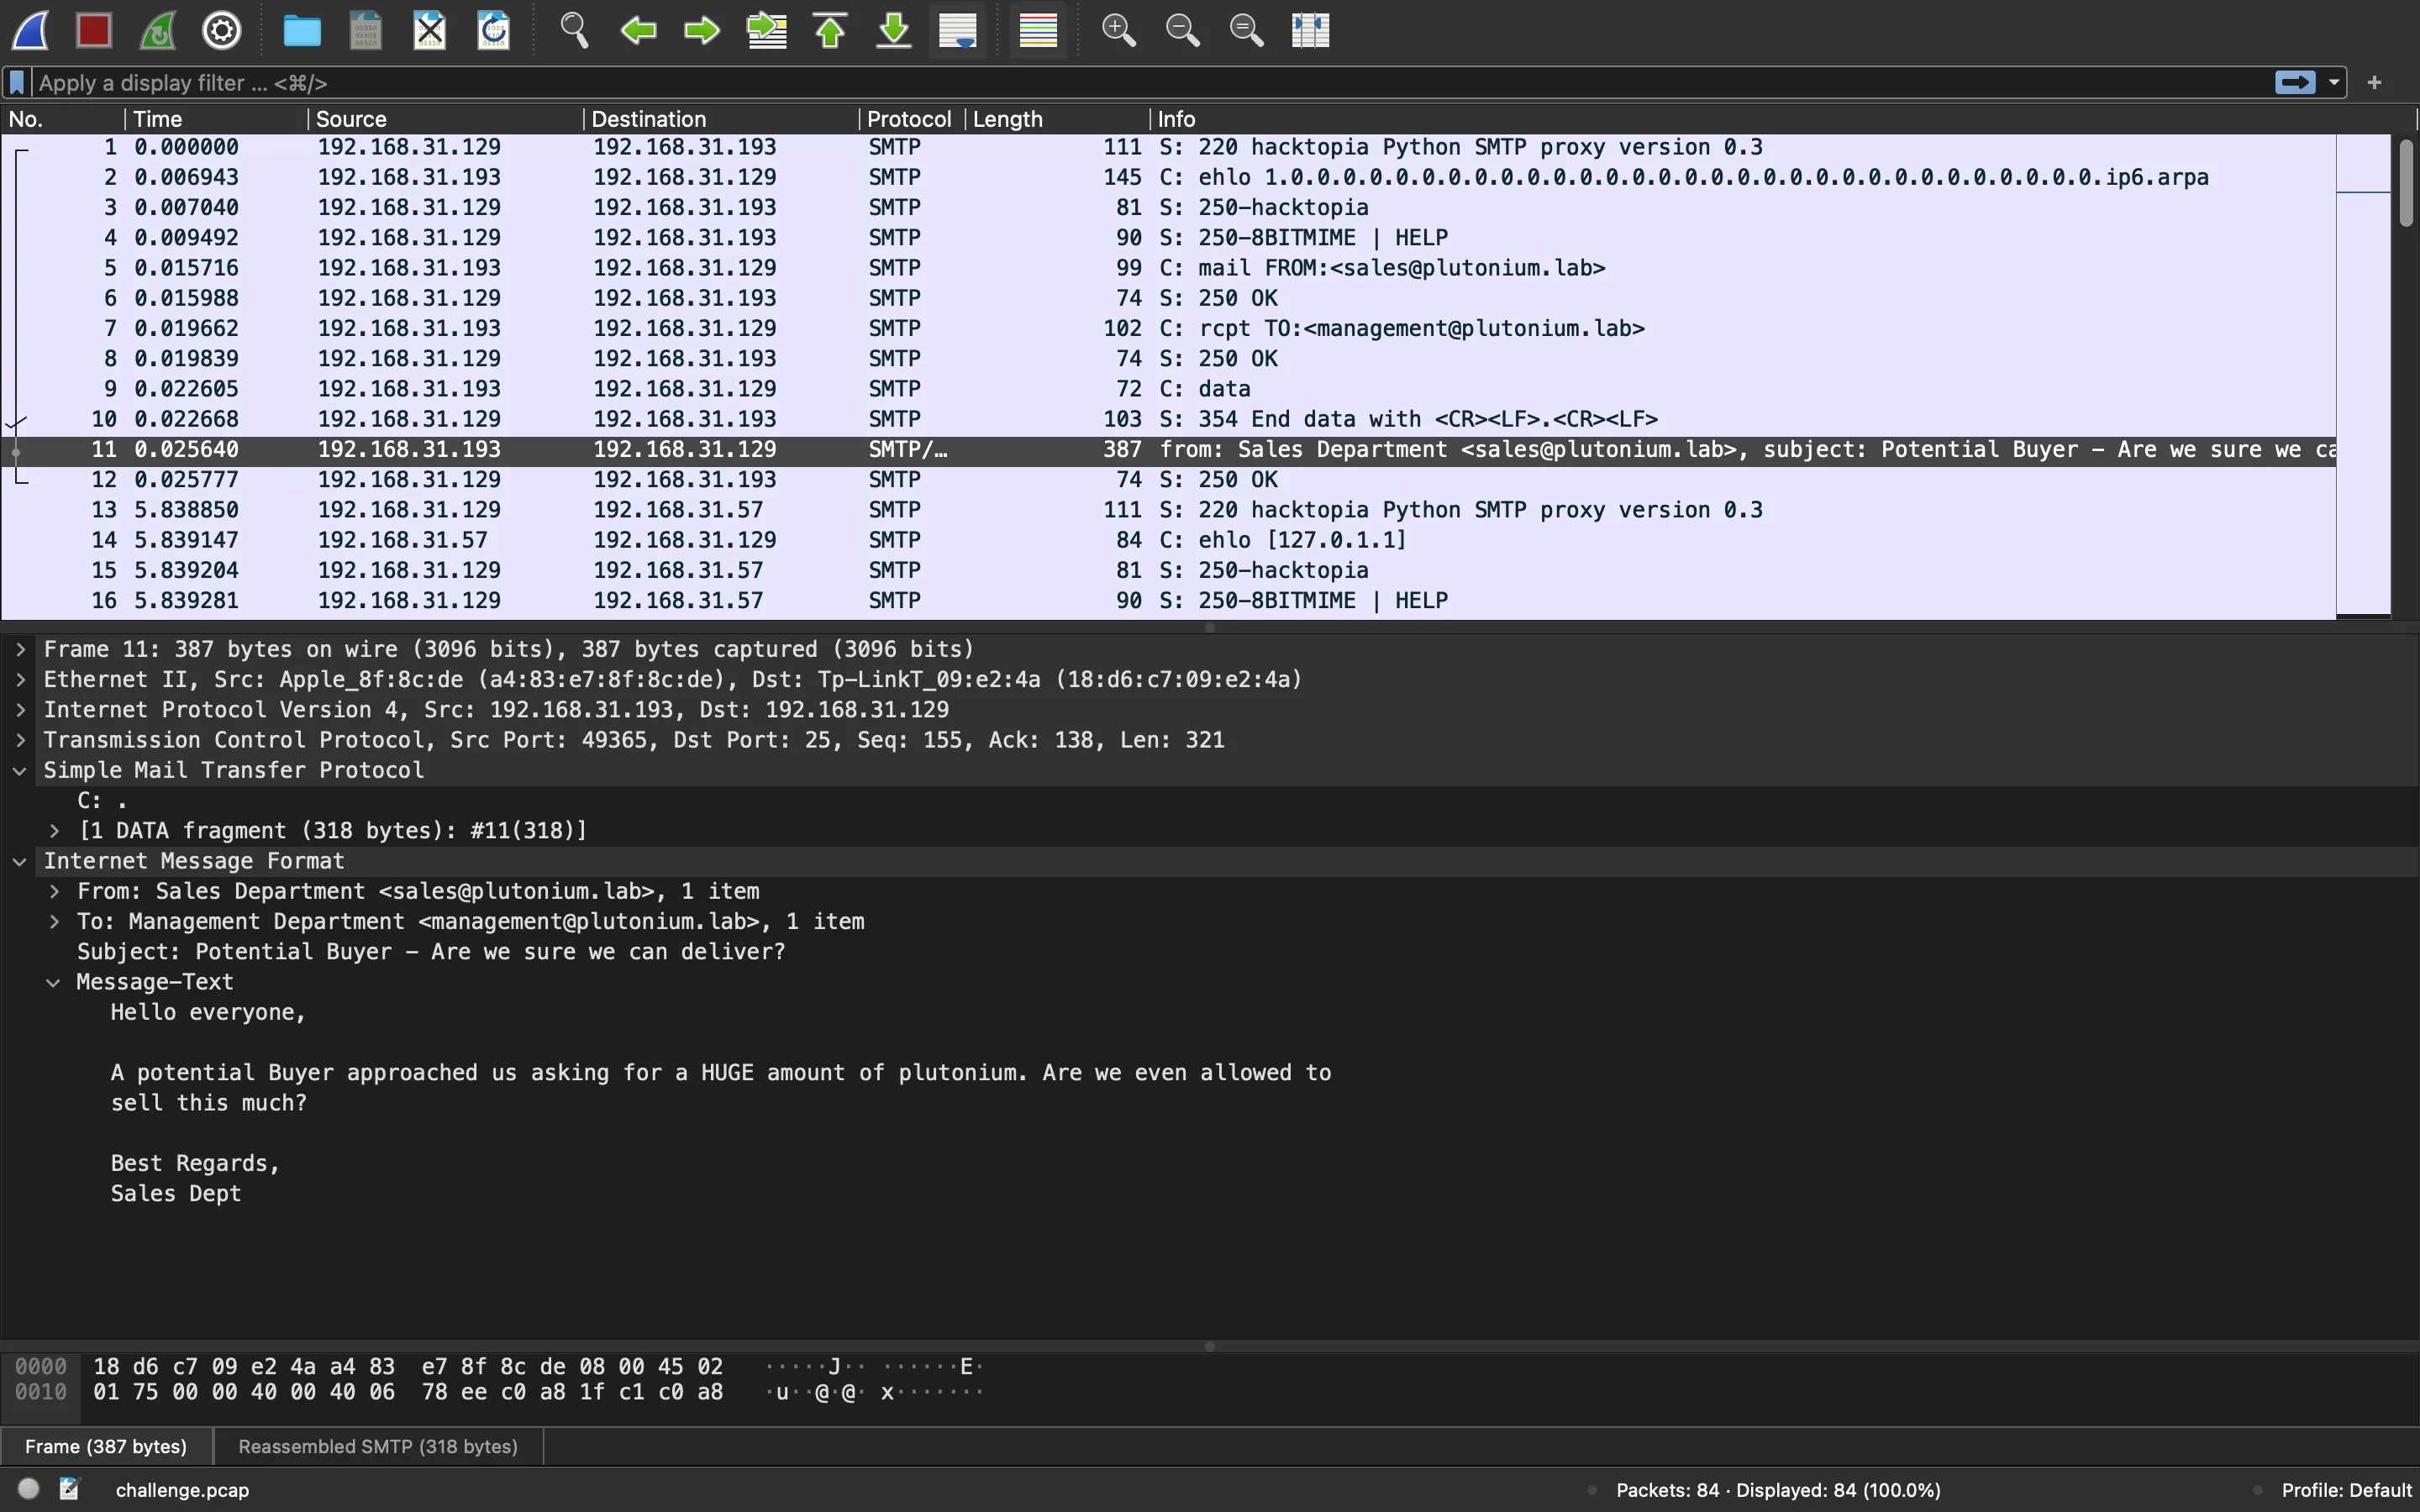Close this capture file icon
The height and width of the screenshot is (1512, 2420).
(x=430, y=30)
